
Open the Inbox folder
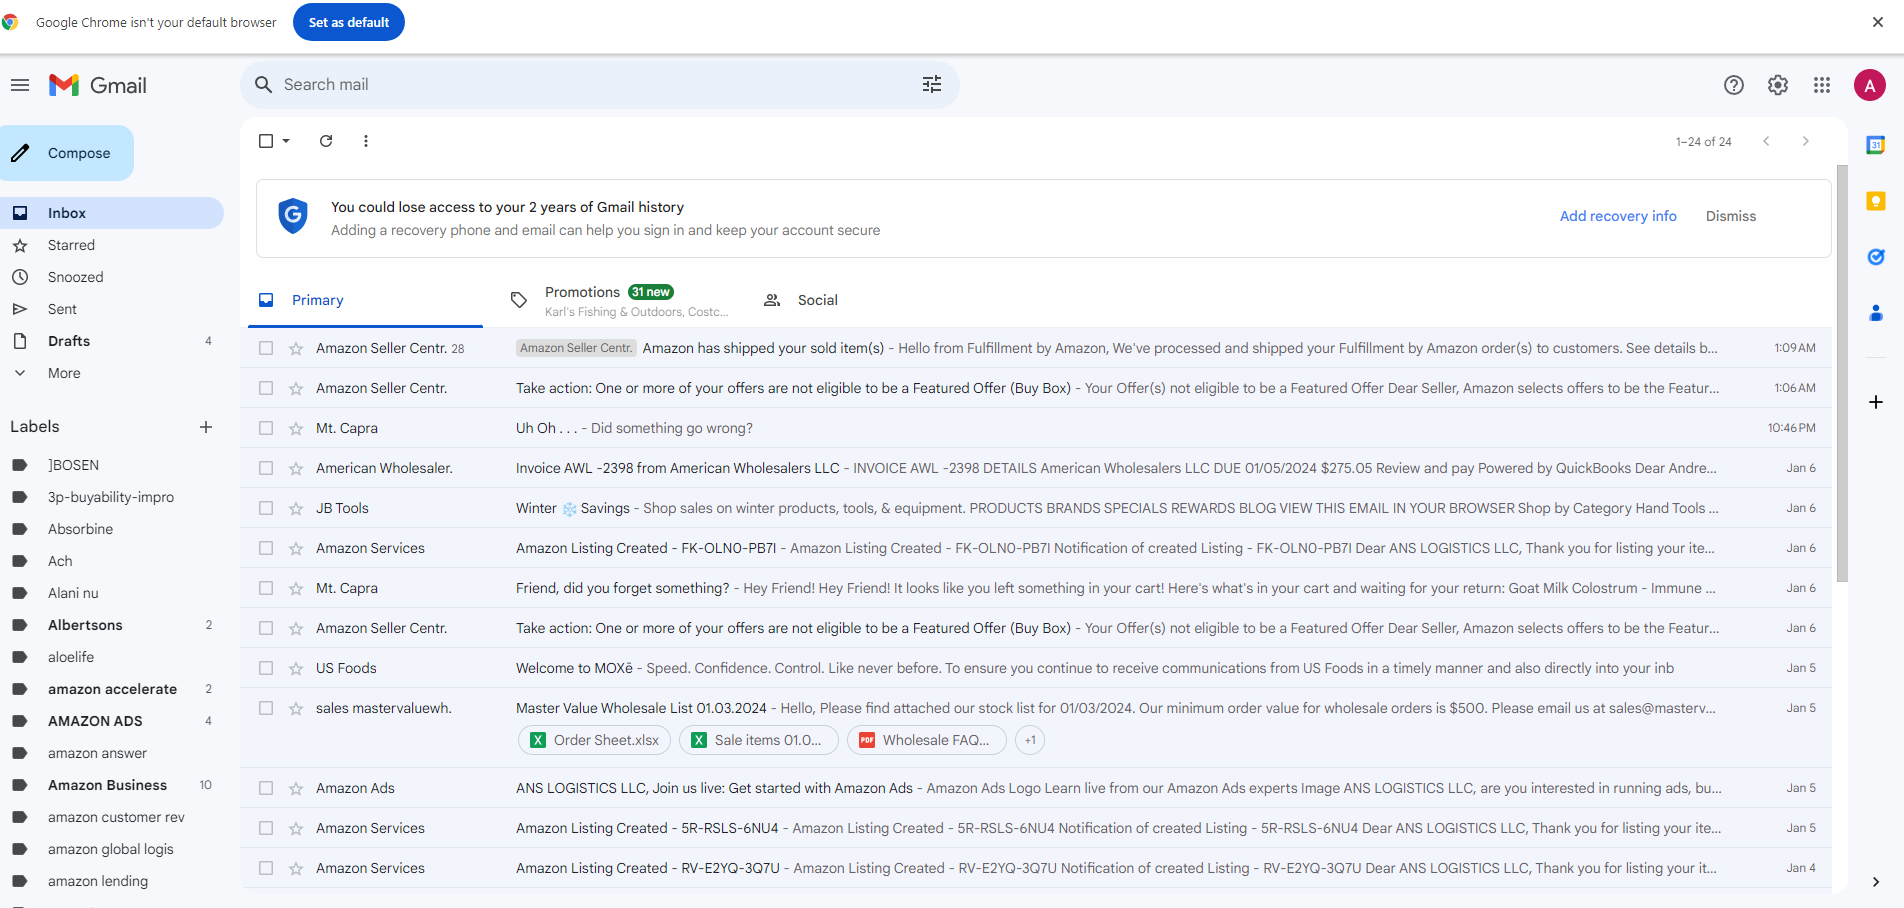(x=112, y=213)
